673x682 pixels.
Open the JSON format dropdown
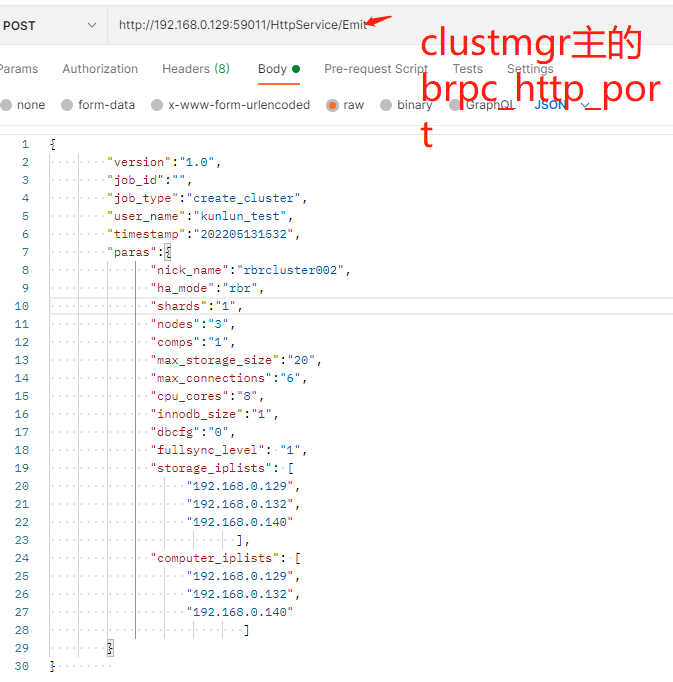coord(561,105)
